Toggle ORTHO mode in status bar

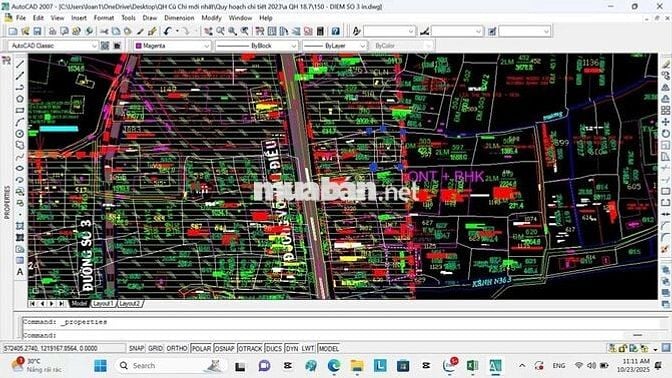click(x=177, y=348)
